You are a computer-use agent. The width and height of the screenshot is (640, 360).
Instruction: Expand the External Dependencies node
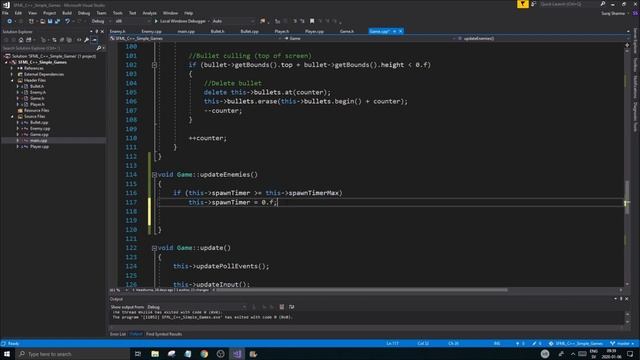click(12, 74)
